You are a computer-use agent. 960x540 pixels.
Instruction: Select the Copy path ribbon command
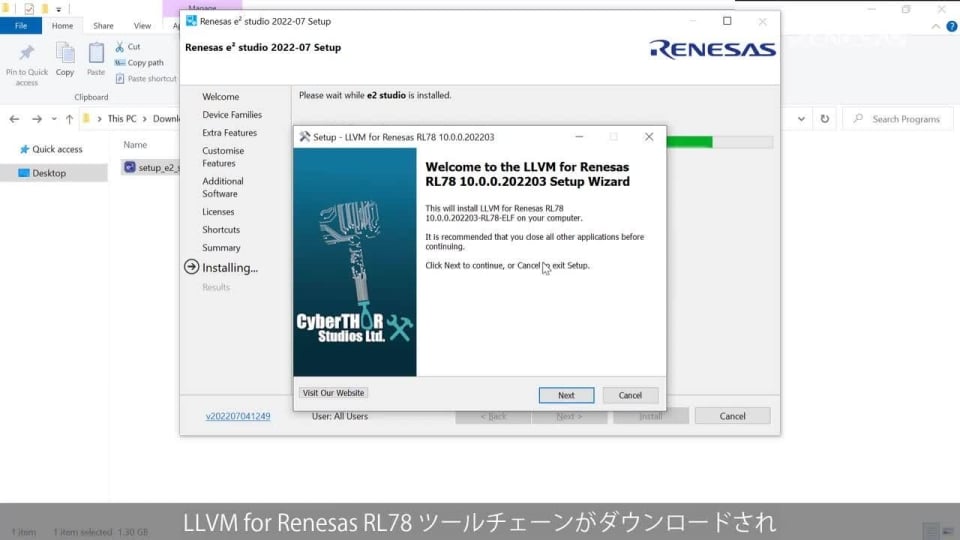click(144, 62)
